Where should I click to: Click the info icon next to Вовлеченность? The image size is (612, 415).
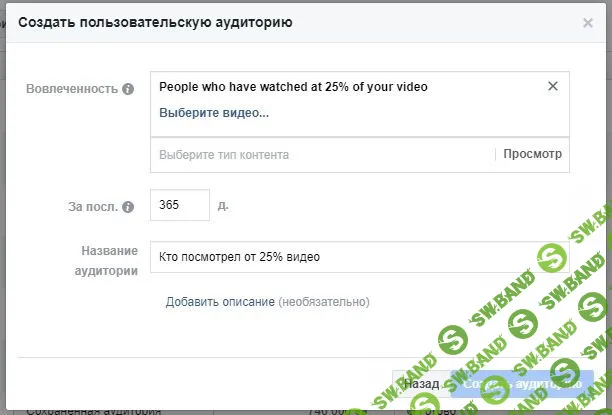128,89
